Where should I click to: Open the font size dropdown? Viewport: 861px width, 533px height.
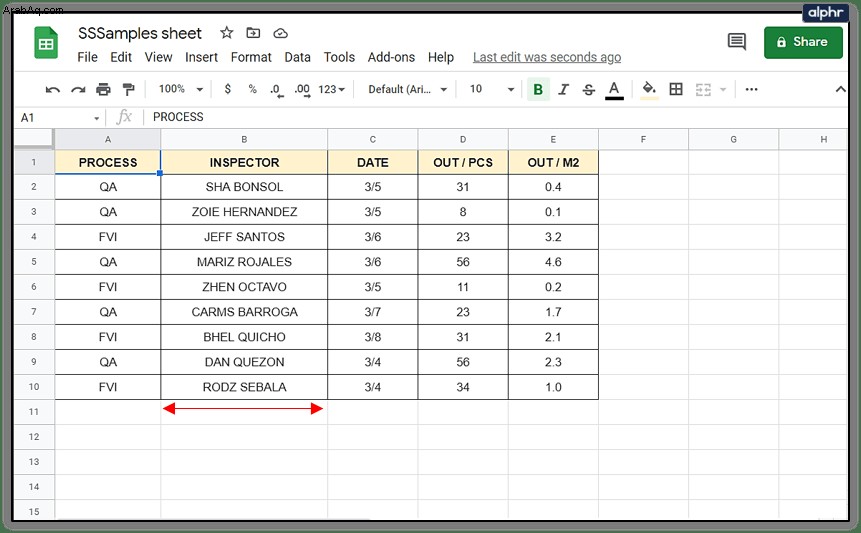pyautogui.click(x=492, y=89)
